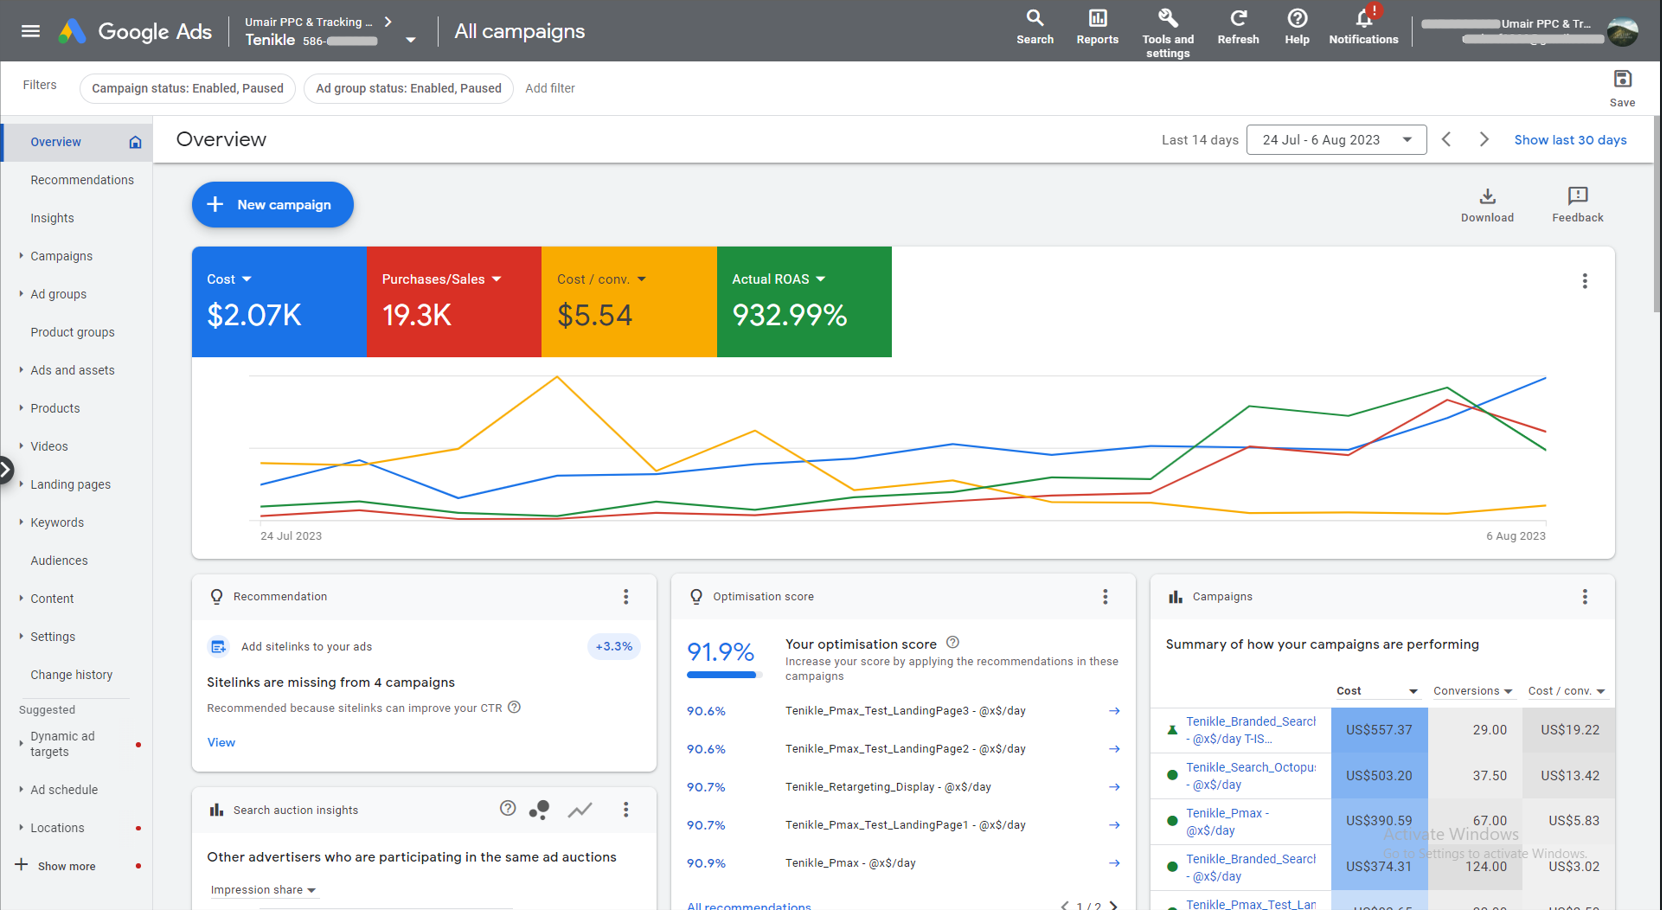Click the home icon next to Overview
Screen dimensions: 1662x910
(135, 142)
